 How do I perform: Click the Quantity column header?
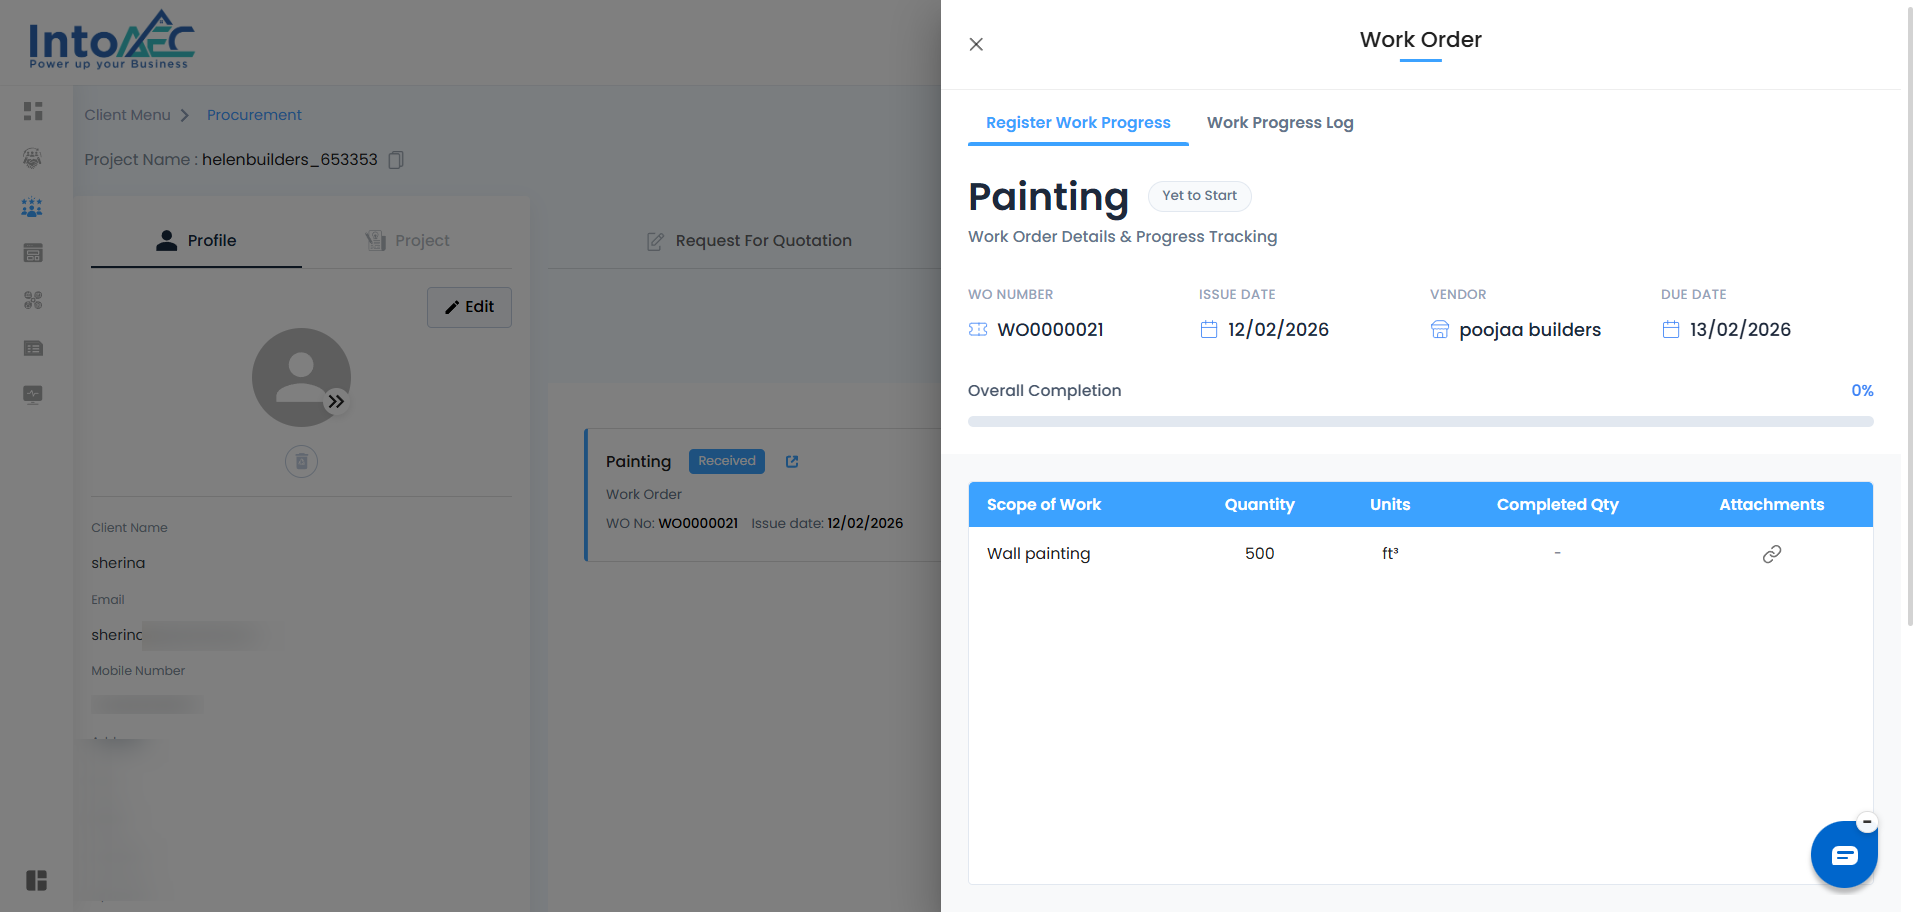pyautogui.click(x=1259, y=505)
